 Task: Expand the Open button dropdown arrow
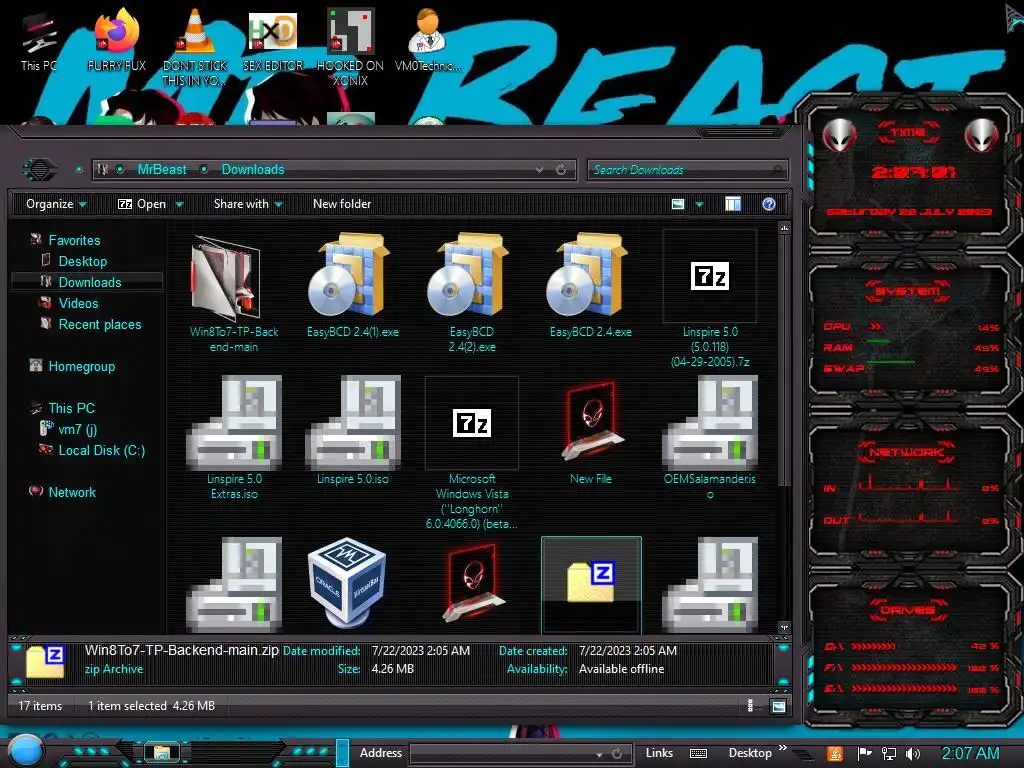coord(179,204)
